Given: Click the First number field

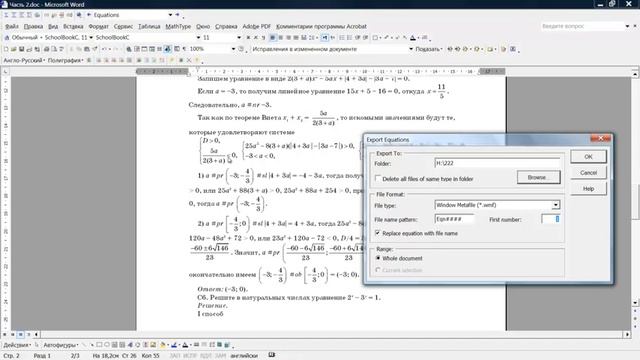Looking at the screenshot, I should [550, 219].
